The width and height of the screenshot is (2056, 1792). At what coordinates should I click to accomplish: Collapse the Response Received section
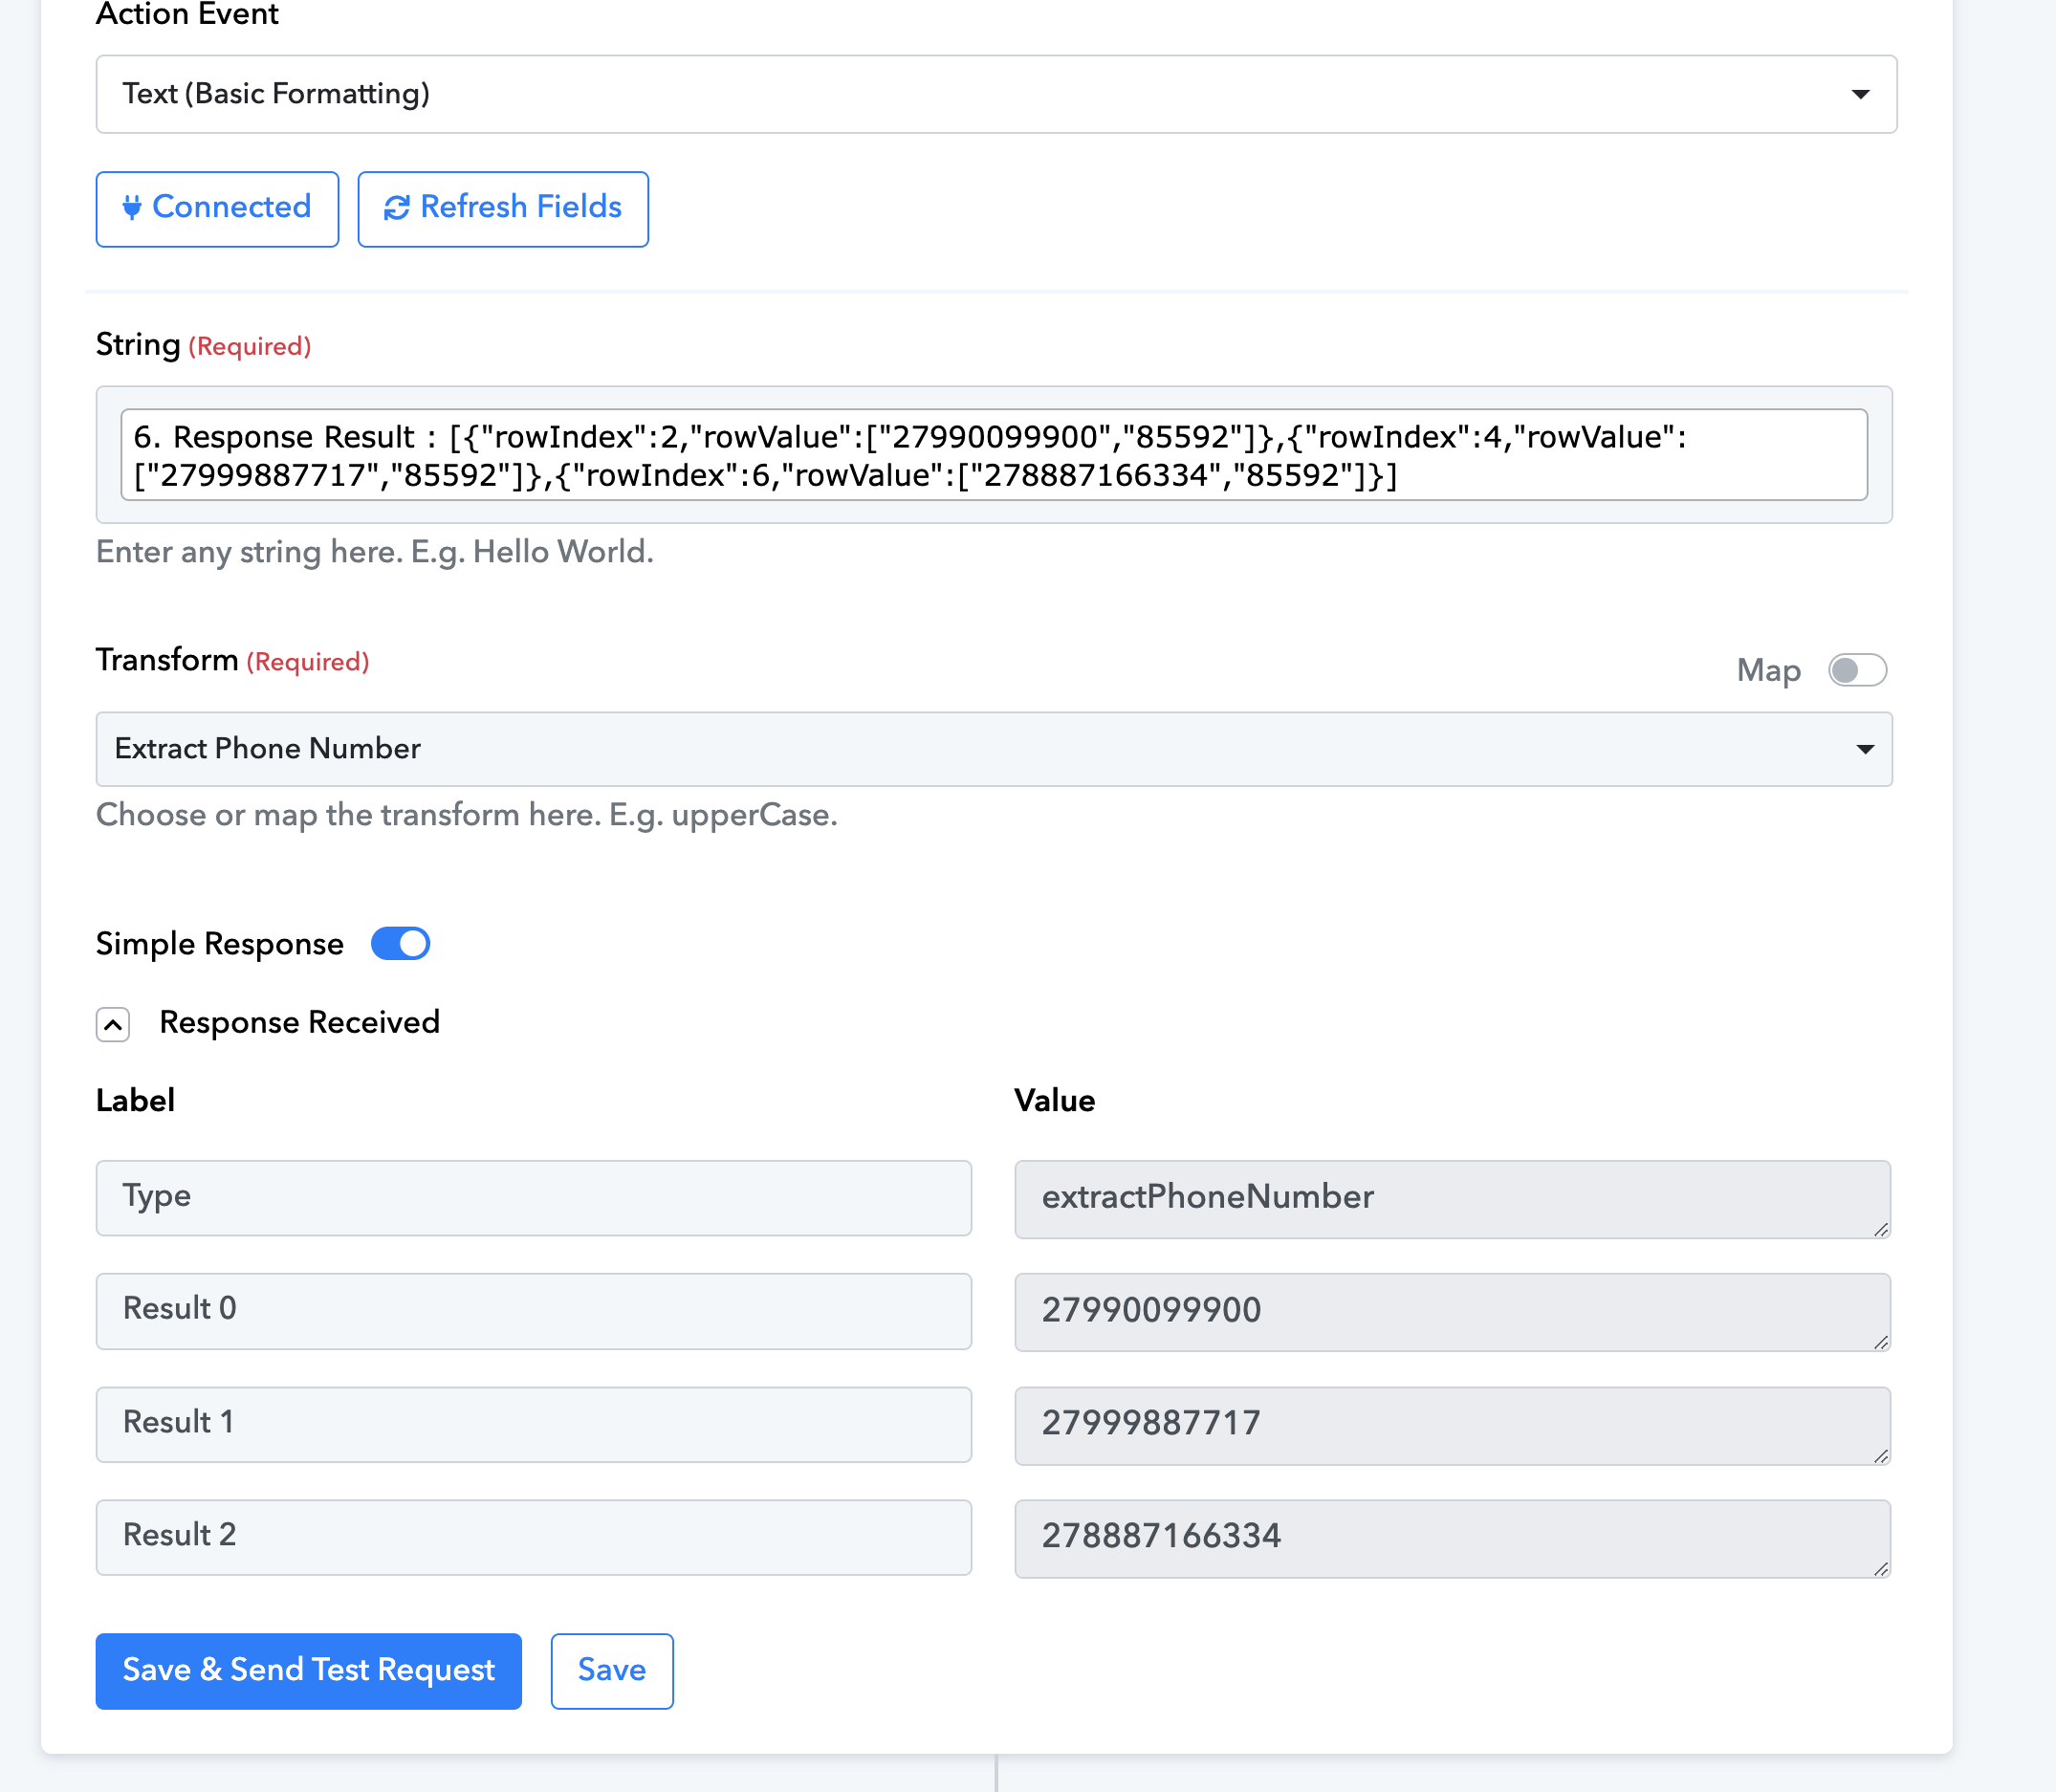[x=113, y=1024]
